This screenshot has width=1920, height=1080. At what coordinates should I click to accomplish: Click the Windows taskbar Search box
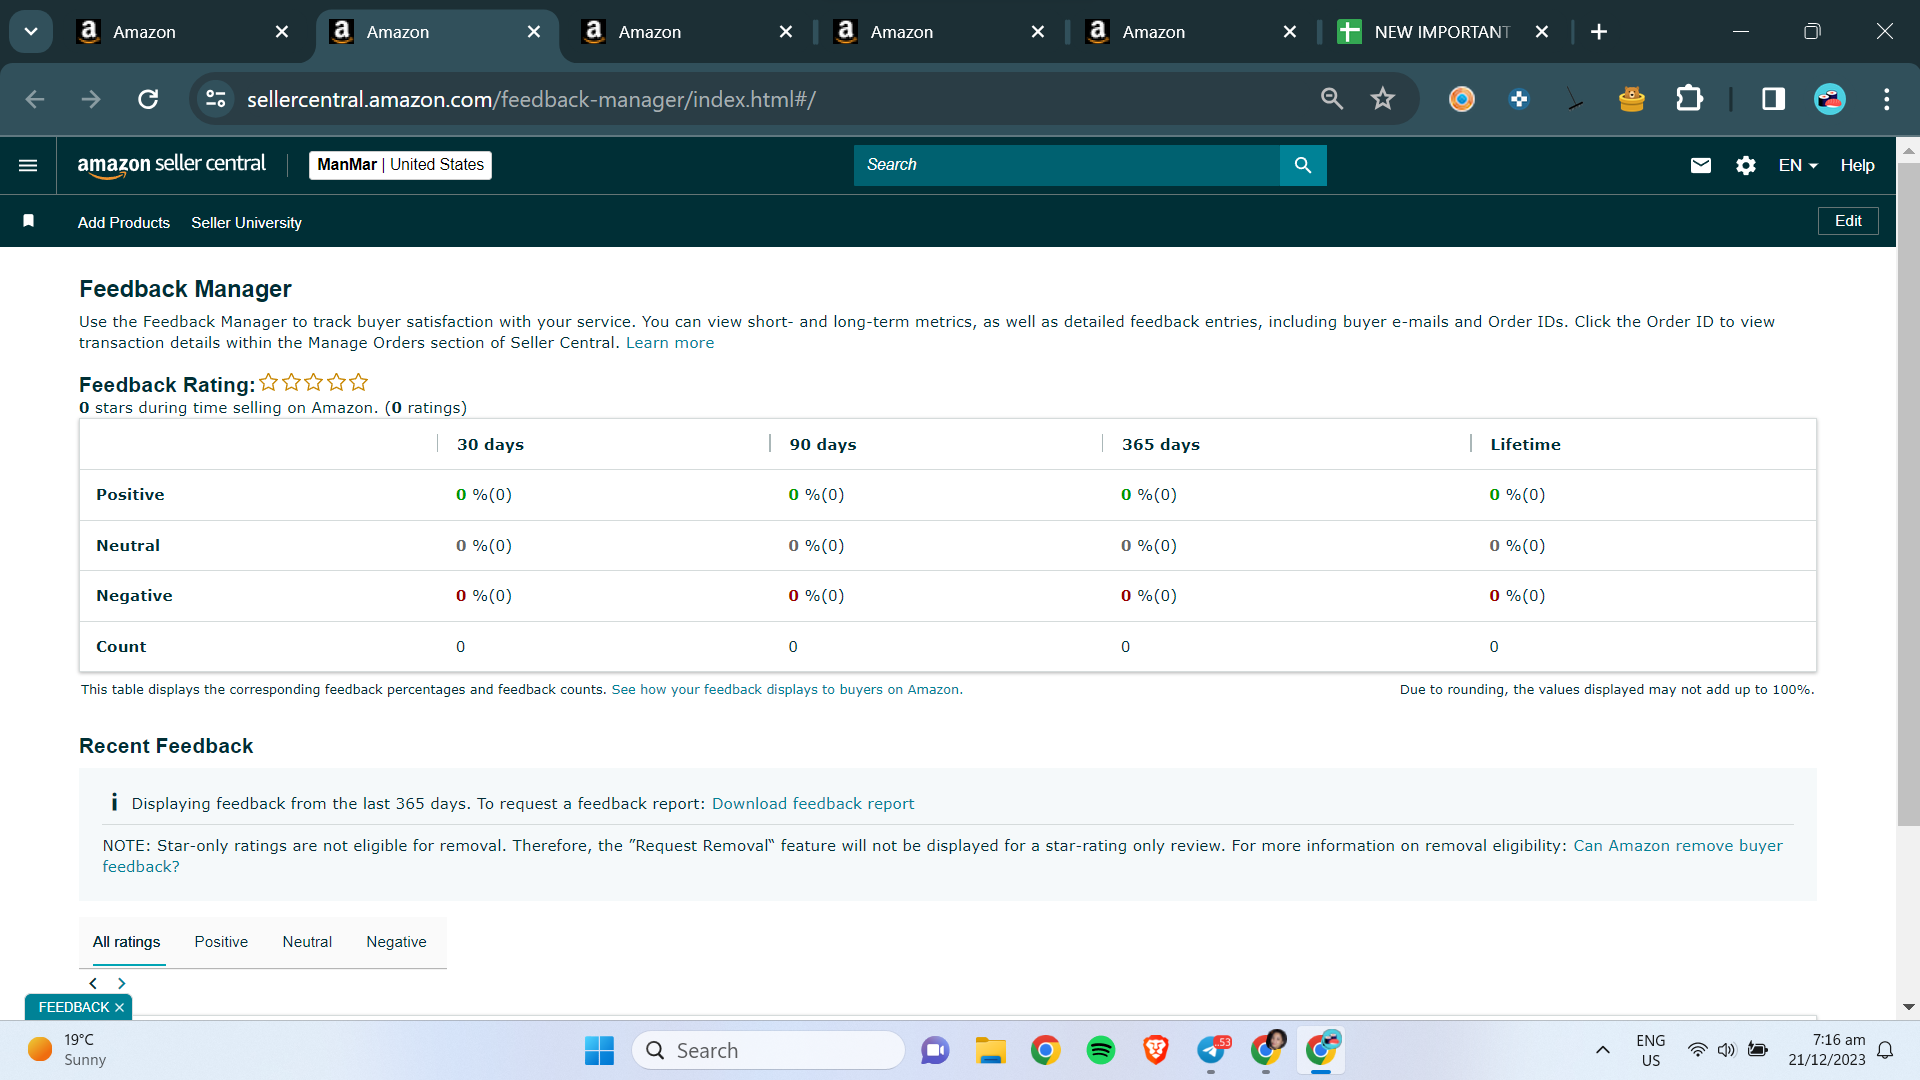tap(768, 1050)
